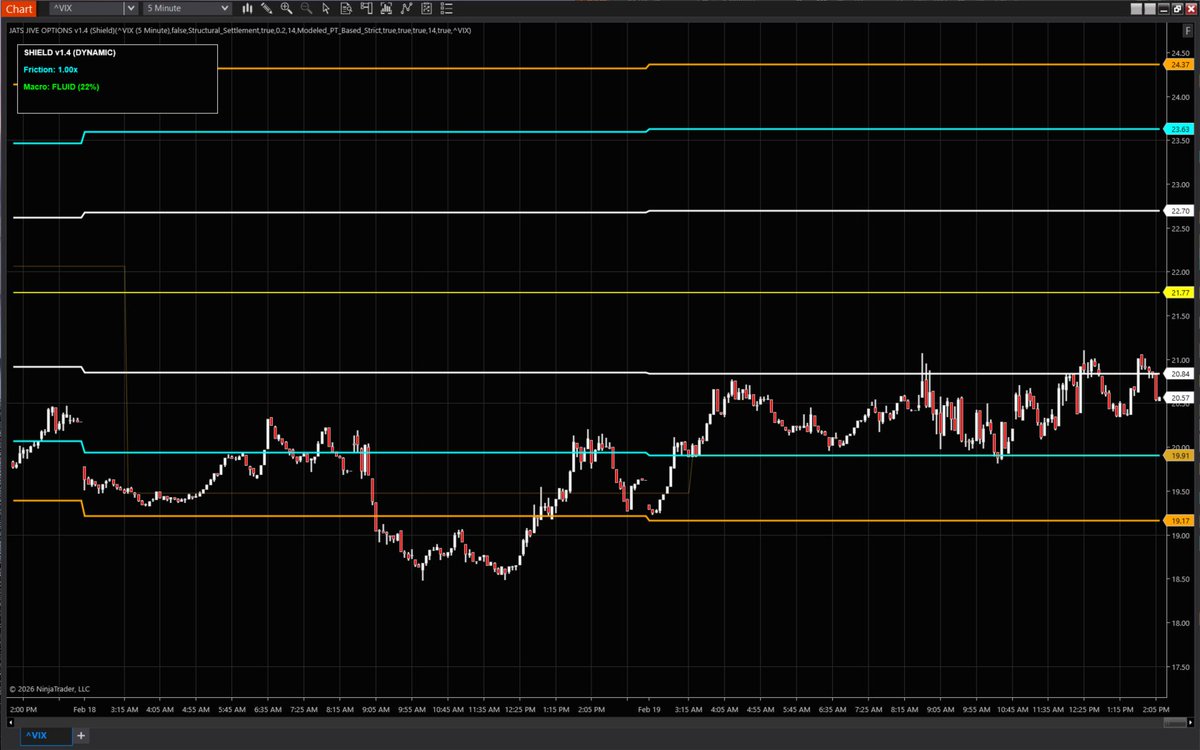
Task: Click the 21.77 yellow price marker
Action: 1178,292
